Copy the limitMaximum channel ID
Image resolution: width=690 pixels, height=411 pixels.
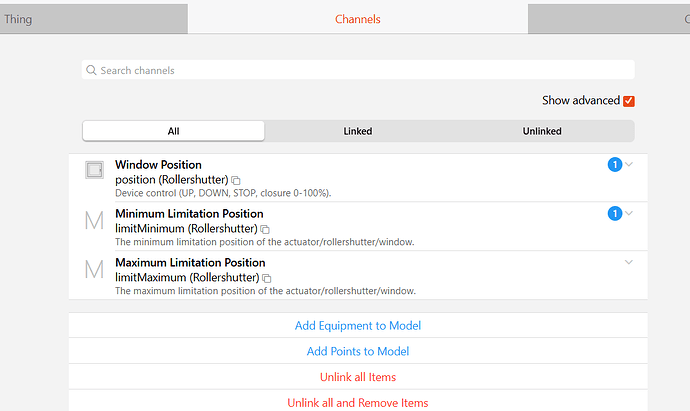267,278
